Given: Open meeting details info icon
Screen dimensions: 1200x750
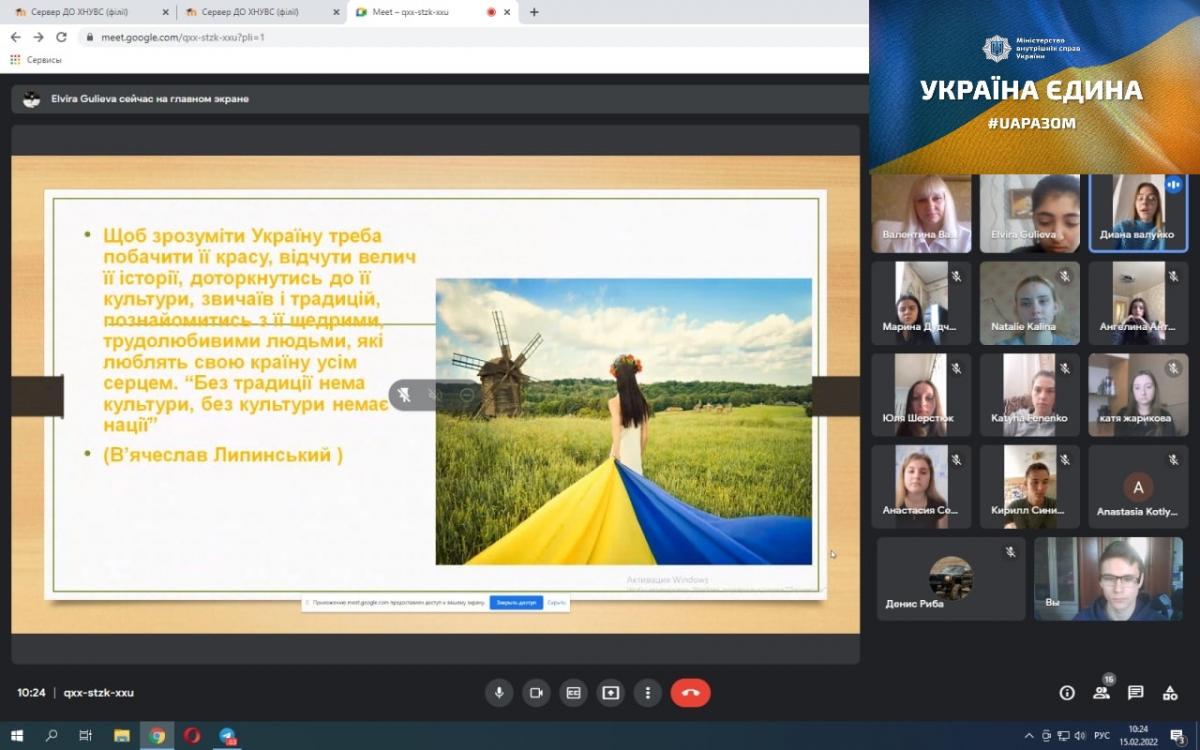Looking at the screenshot, I should (1067, 693).
